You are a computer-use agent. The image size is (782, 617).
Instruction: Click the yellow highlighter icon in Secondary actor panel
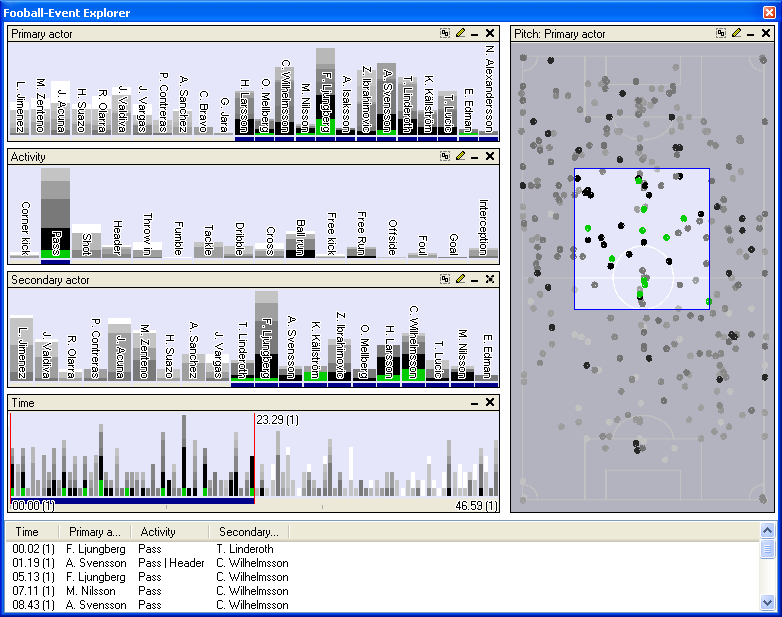(x=460, y=279)
